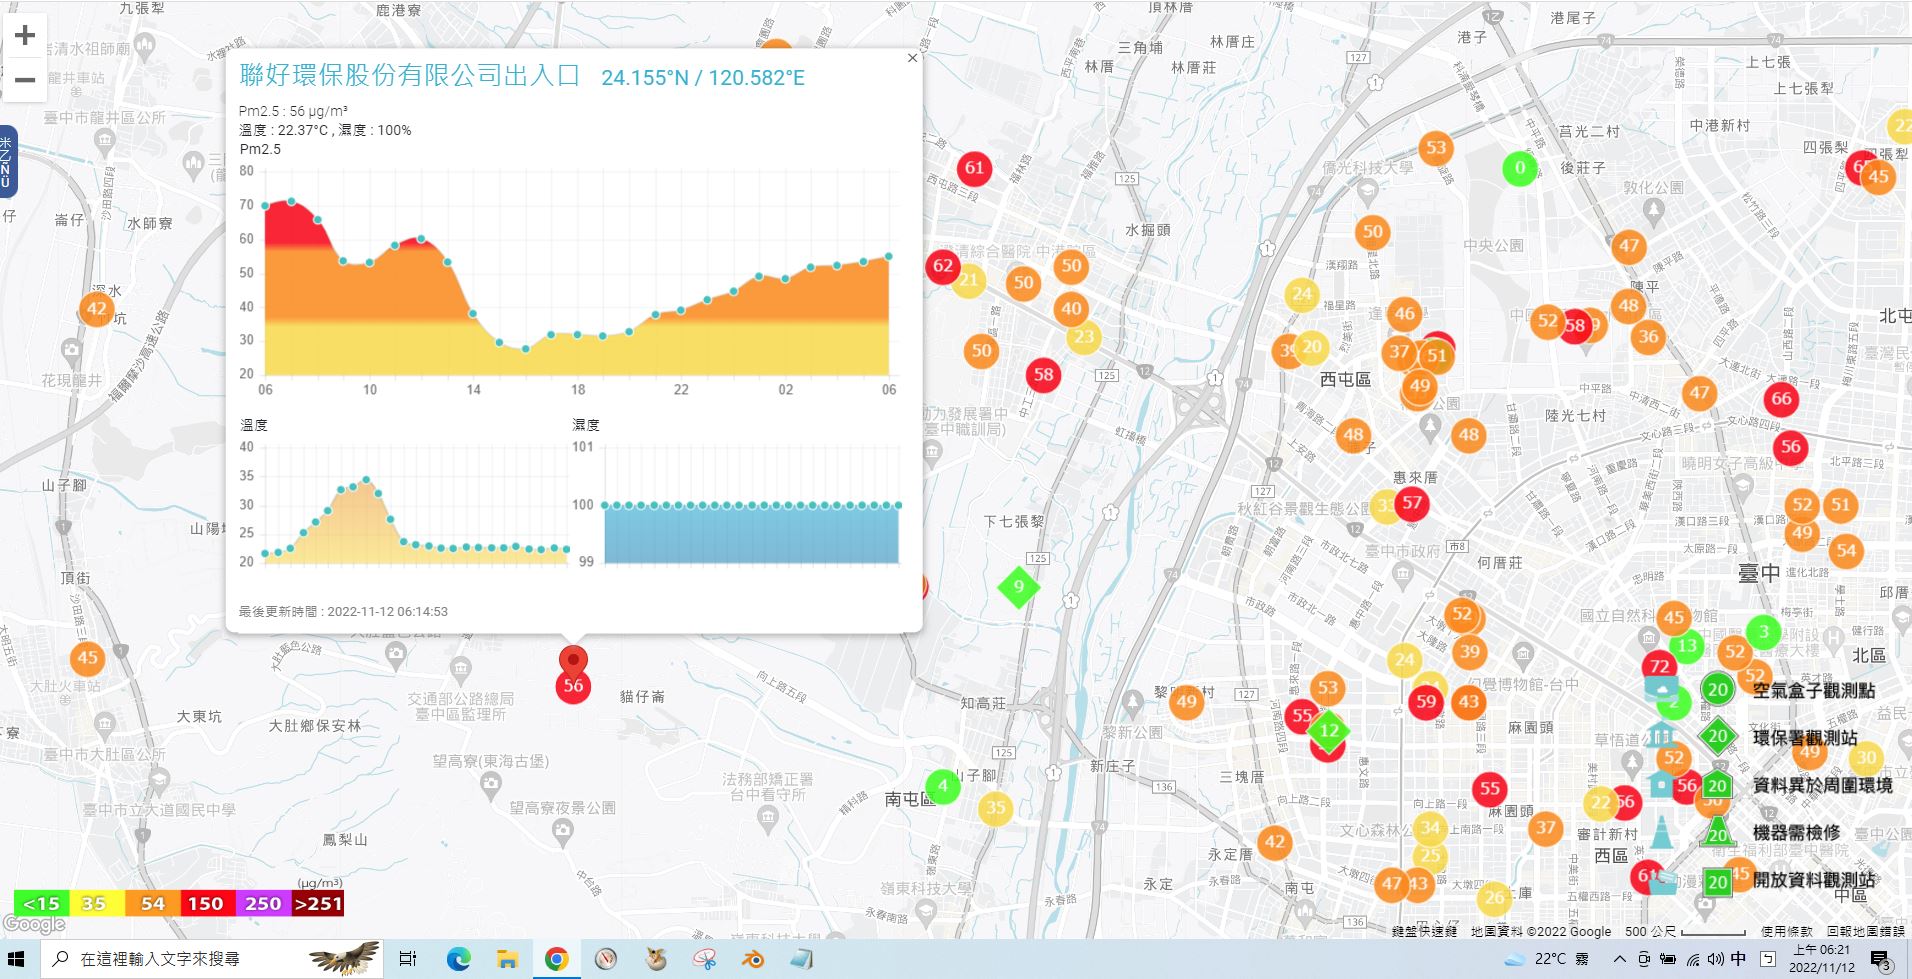The image size is (1912, 979).
Task: Select the orange 42 station near 深水
Action: point(96,308)
